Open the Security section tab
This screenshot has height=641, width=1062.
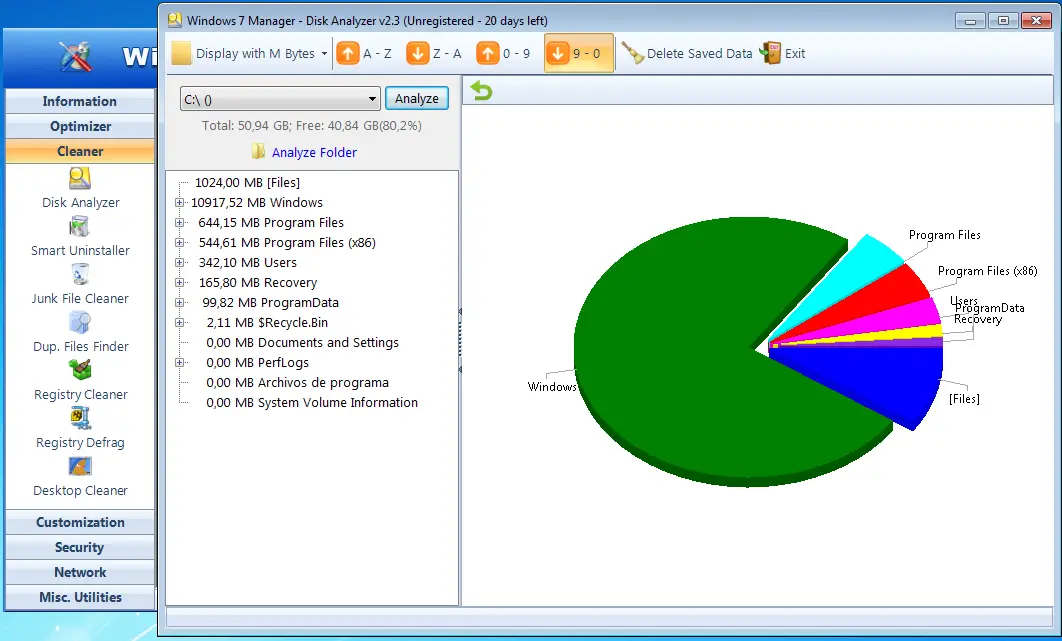80,547
